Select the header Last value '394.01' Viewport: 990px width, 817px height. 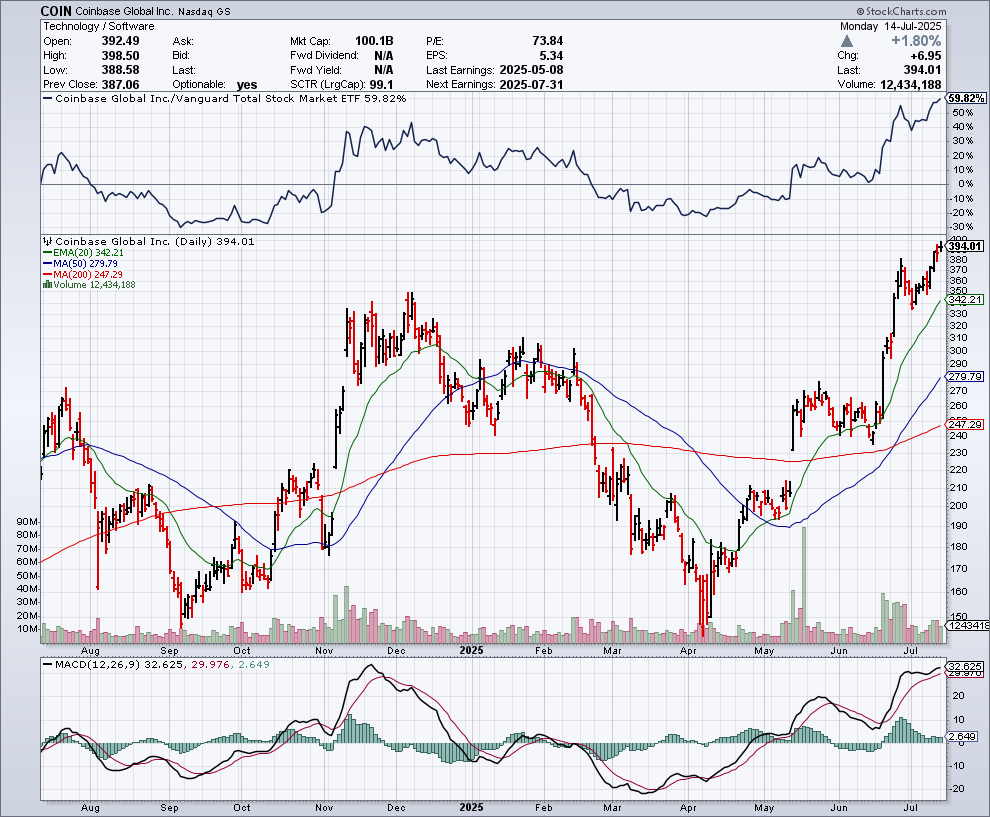click(x=922, y=69)
